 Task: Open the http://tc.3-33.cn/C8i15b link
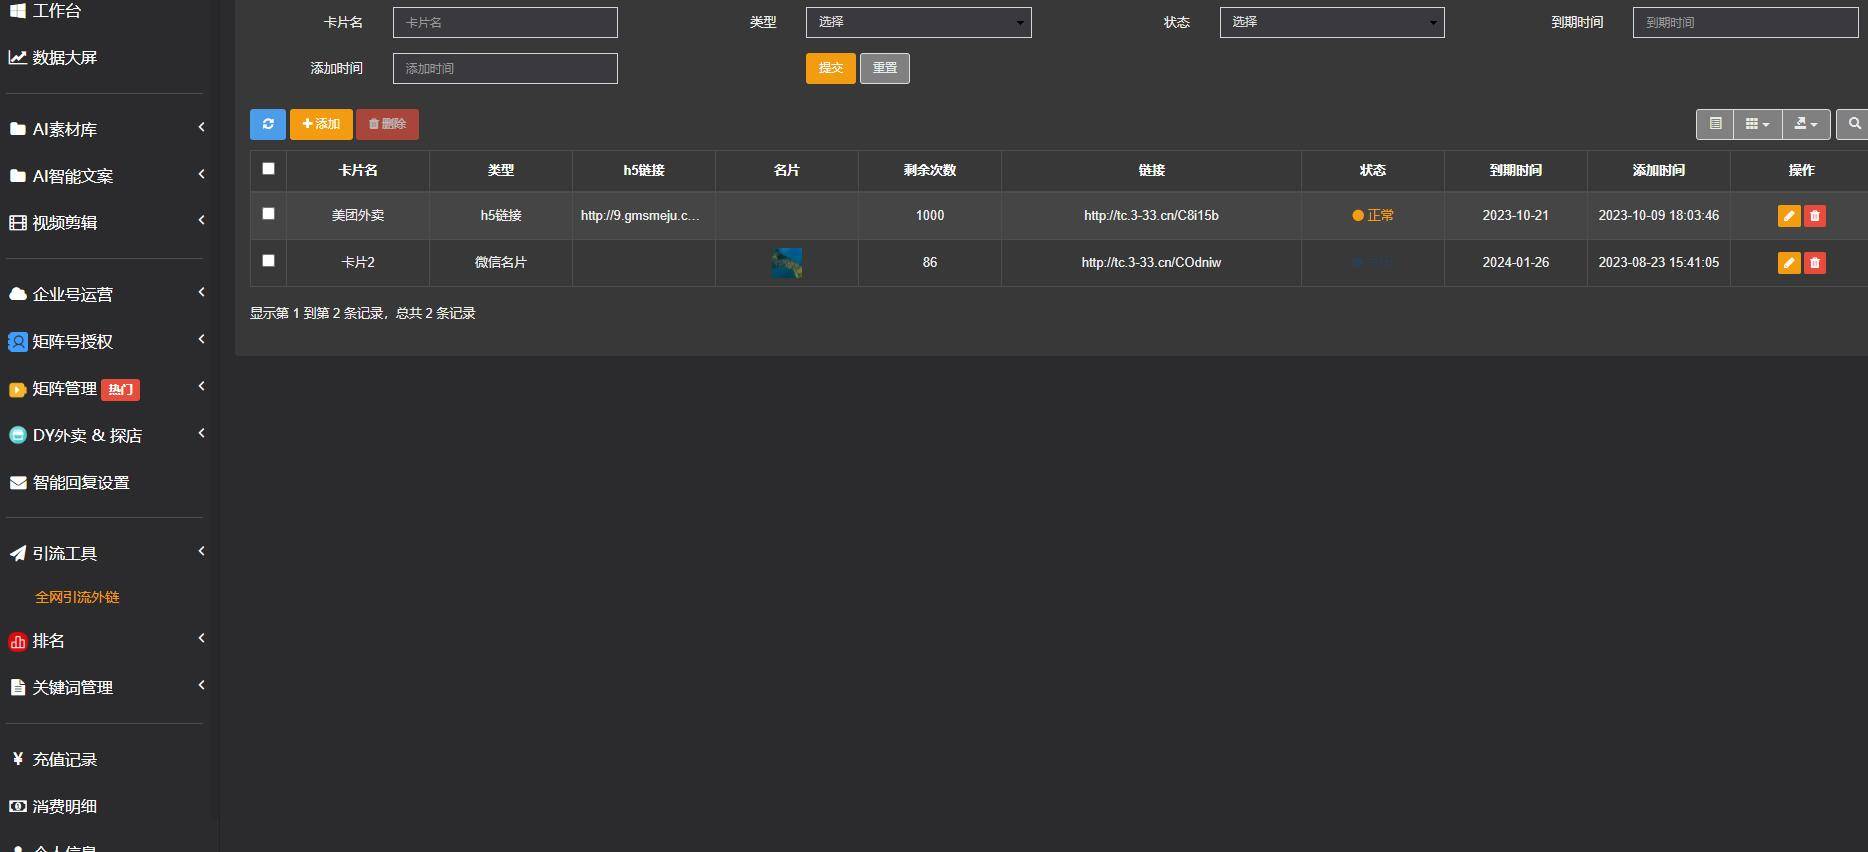point(1150,216)
